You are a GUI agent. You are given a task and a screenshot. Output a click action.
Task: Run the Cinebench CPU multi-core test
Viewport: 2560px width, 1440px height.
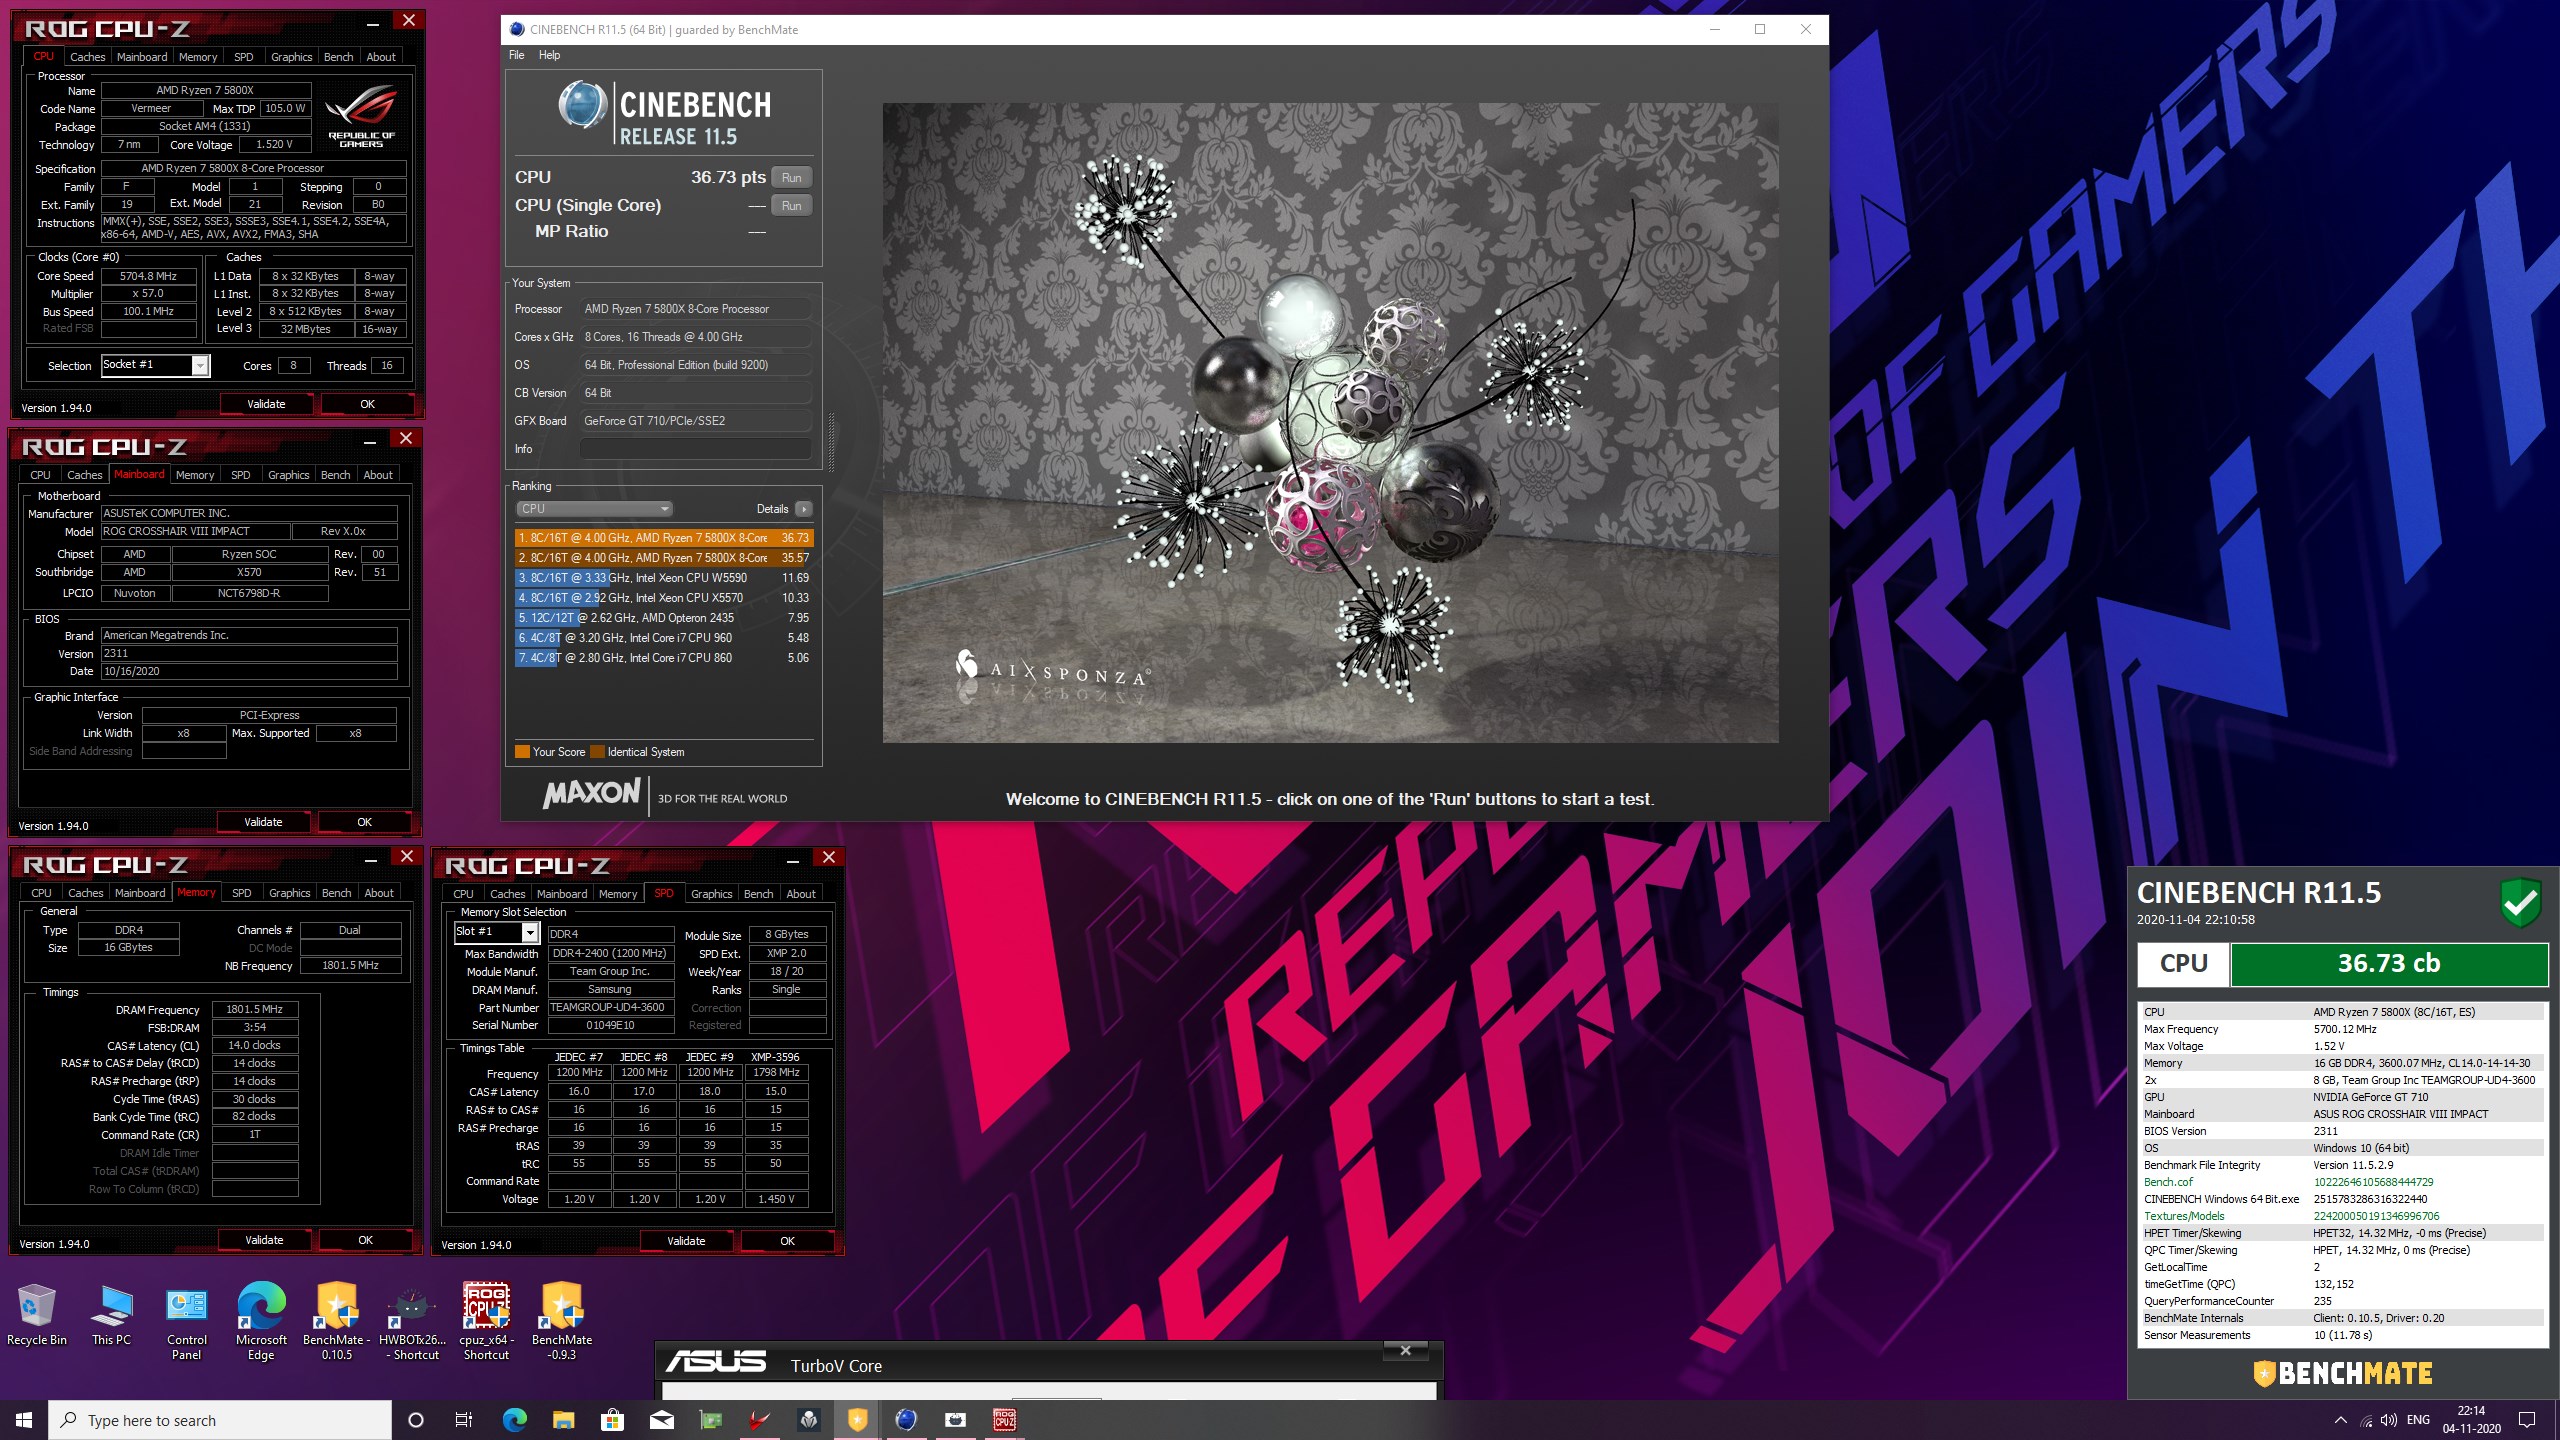[792, 178]
